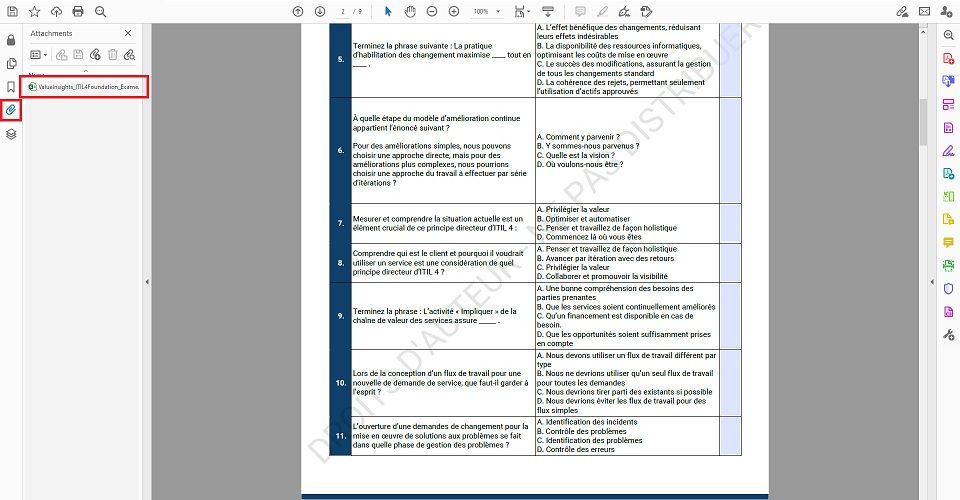Screen dimensions: 960x500
Task: Click the scrollbar up arrow
Action: (923, 31)
